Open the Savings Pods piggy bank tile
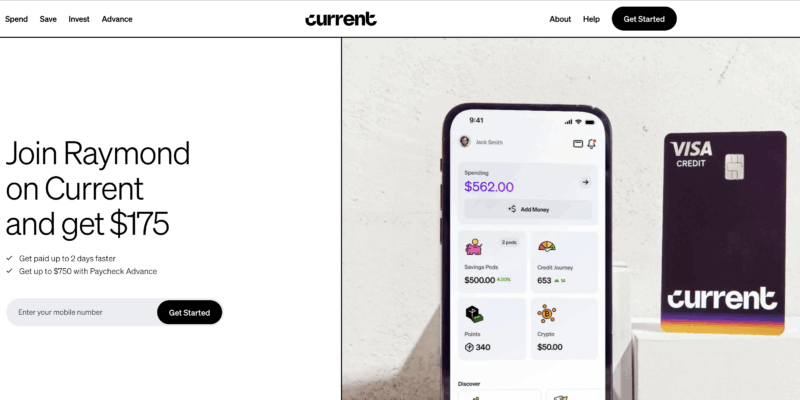800x400 pixels. (492, 262)
